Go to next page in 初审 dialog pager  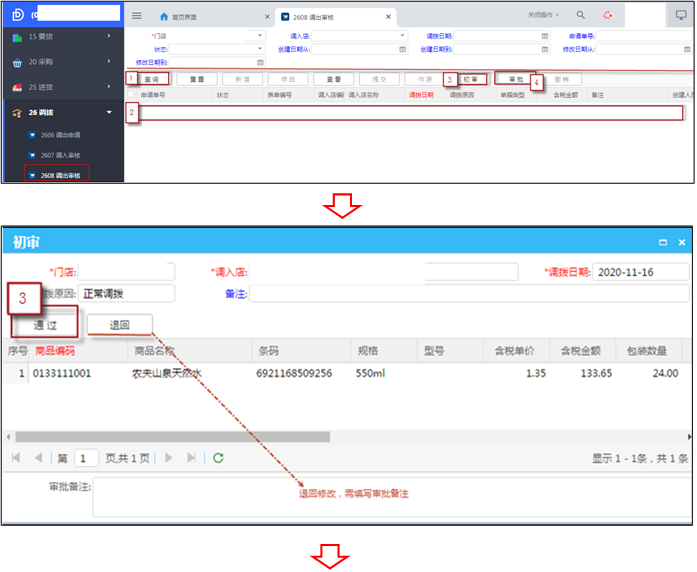[x=168, y=457]
